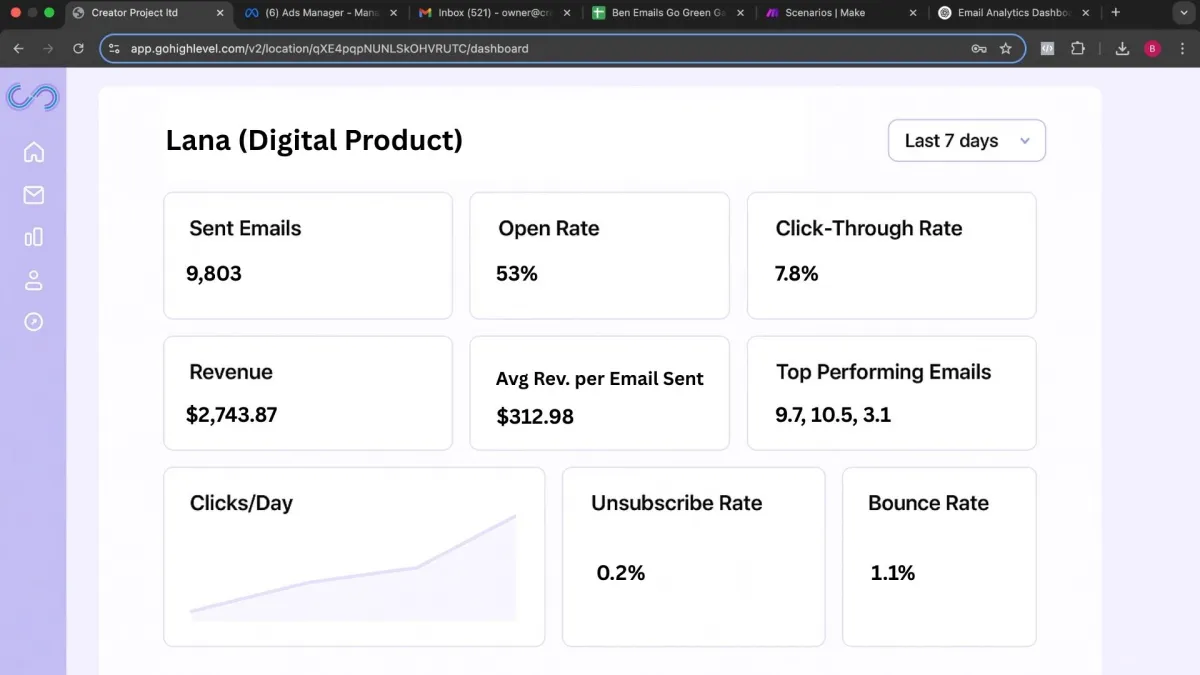Open the Emails envelope icon in sidebar
Viewport: 1200px width, 675px height.
click(34, 195)
